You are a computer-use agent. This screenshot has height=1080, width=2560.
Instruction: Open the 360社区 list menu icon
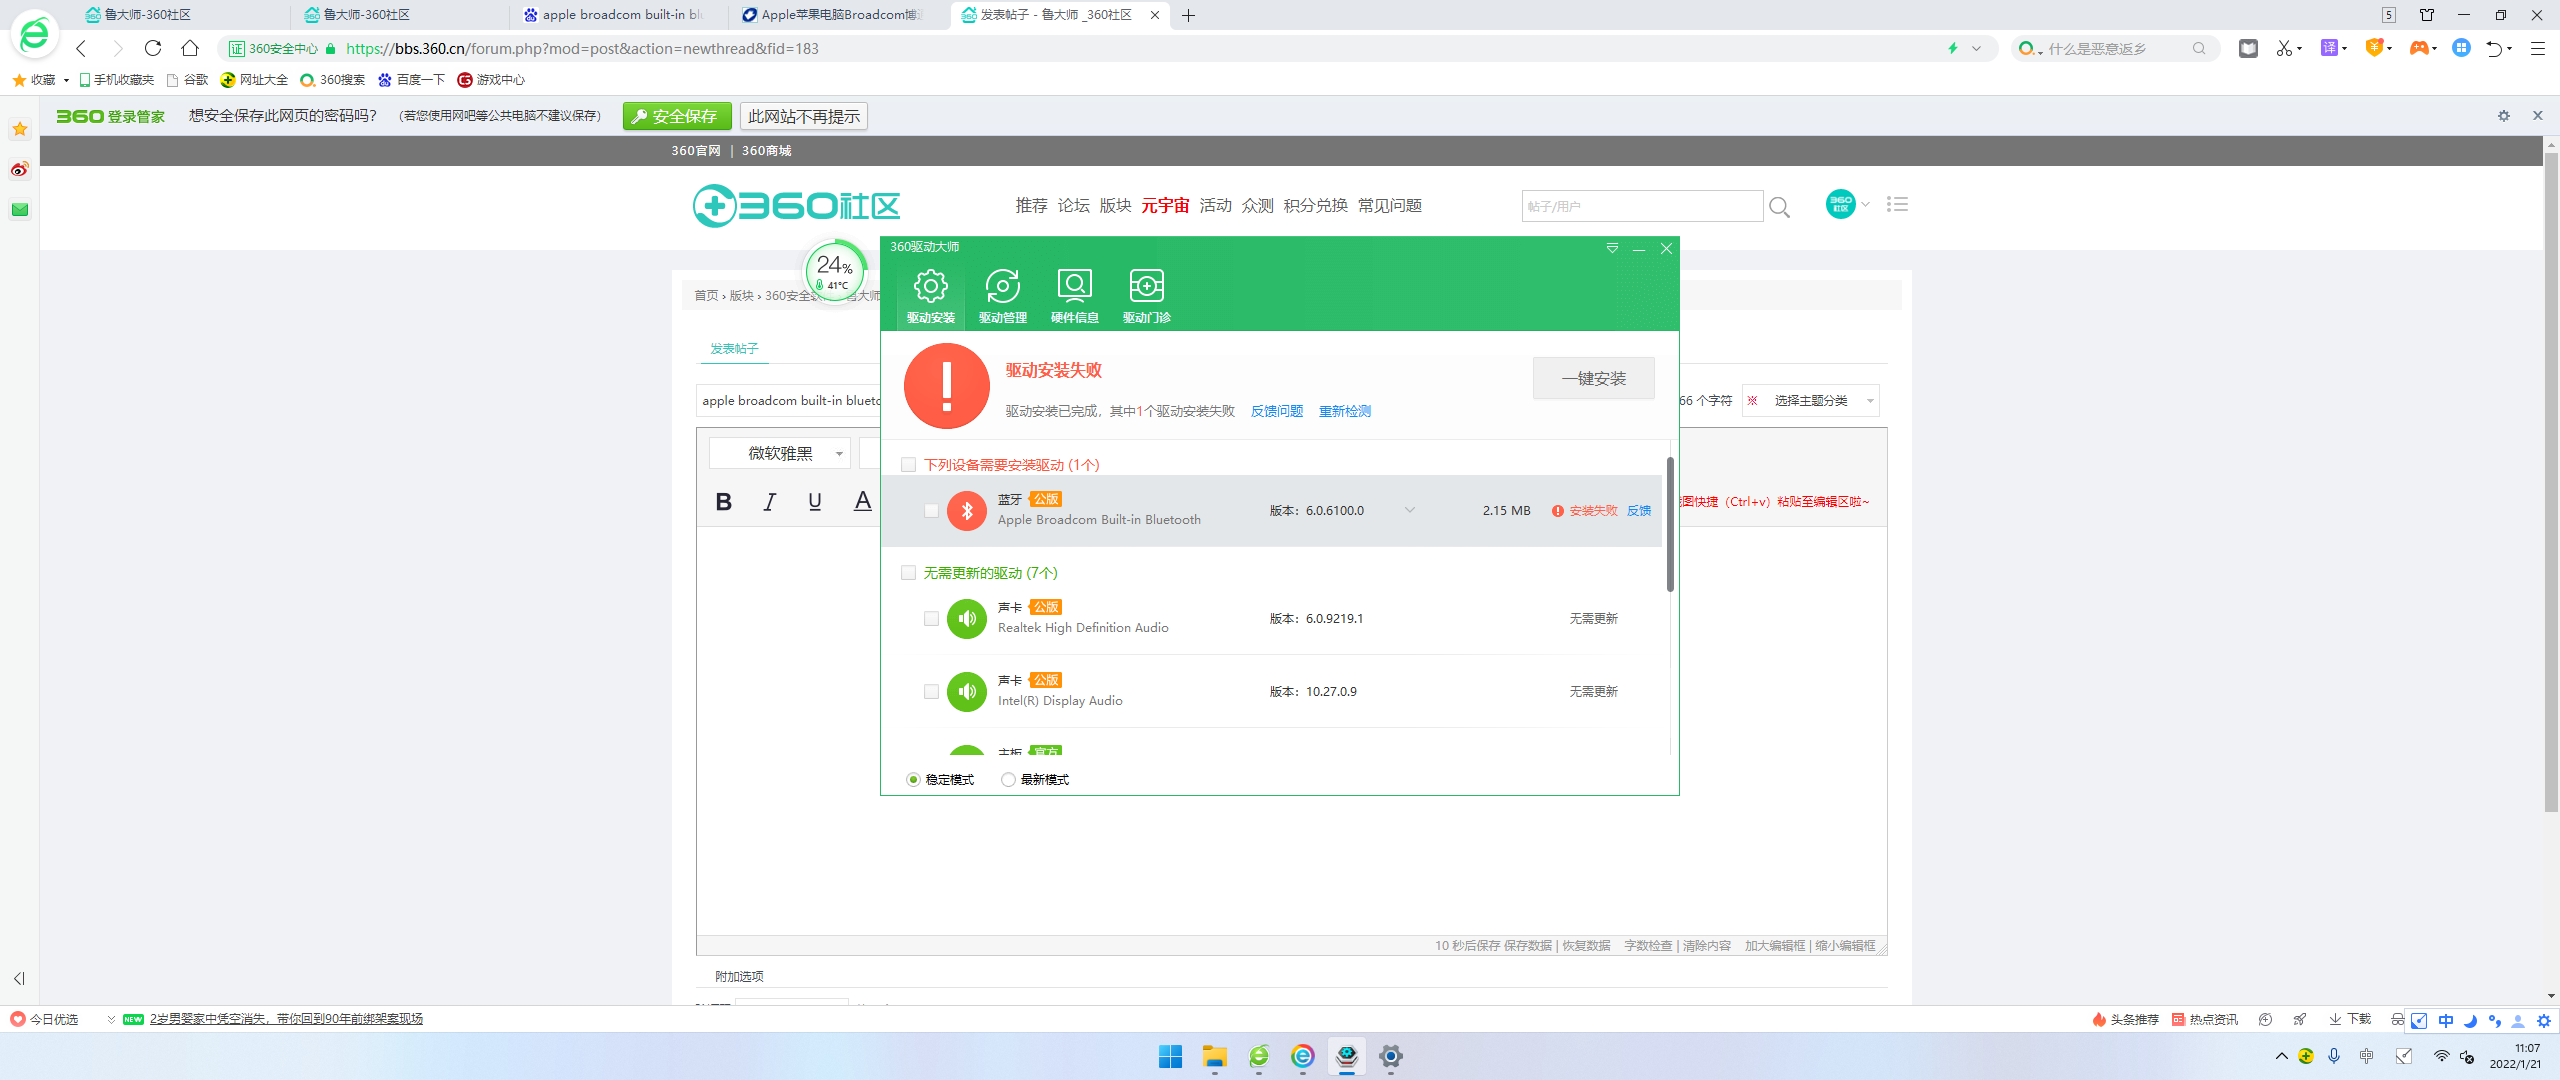pos(1897,204)
